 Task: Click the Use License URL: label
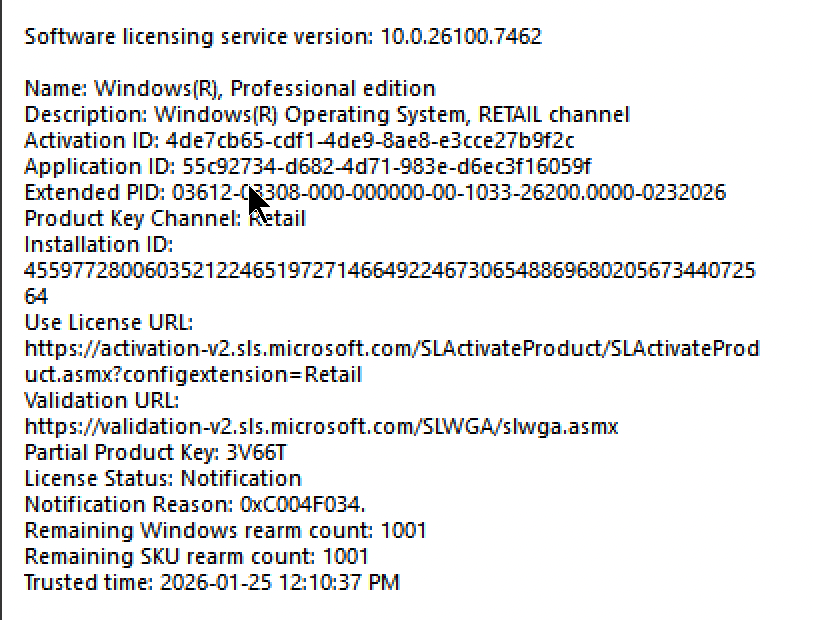108,322
